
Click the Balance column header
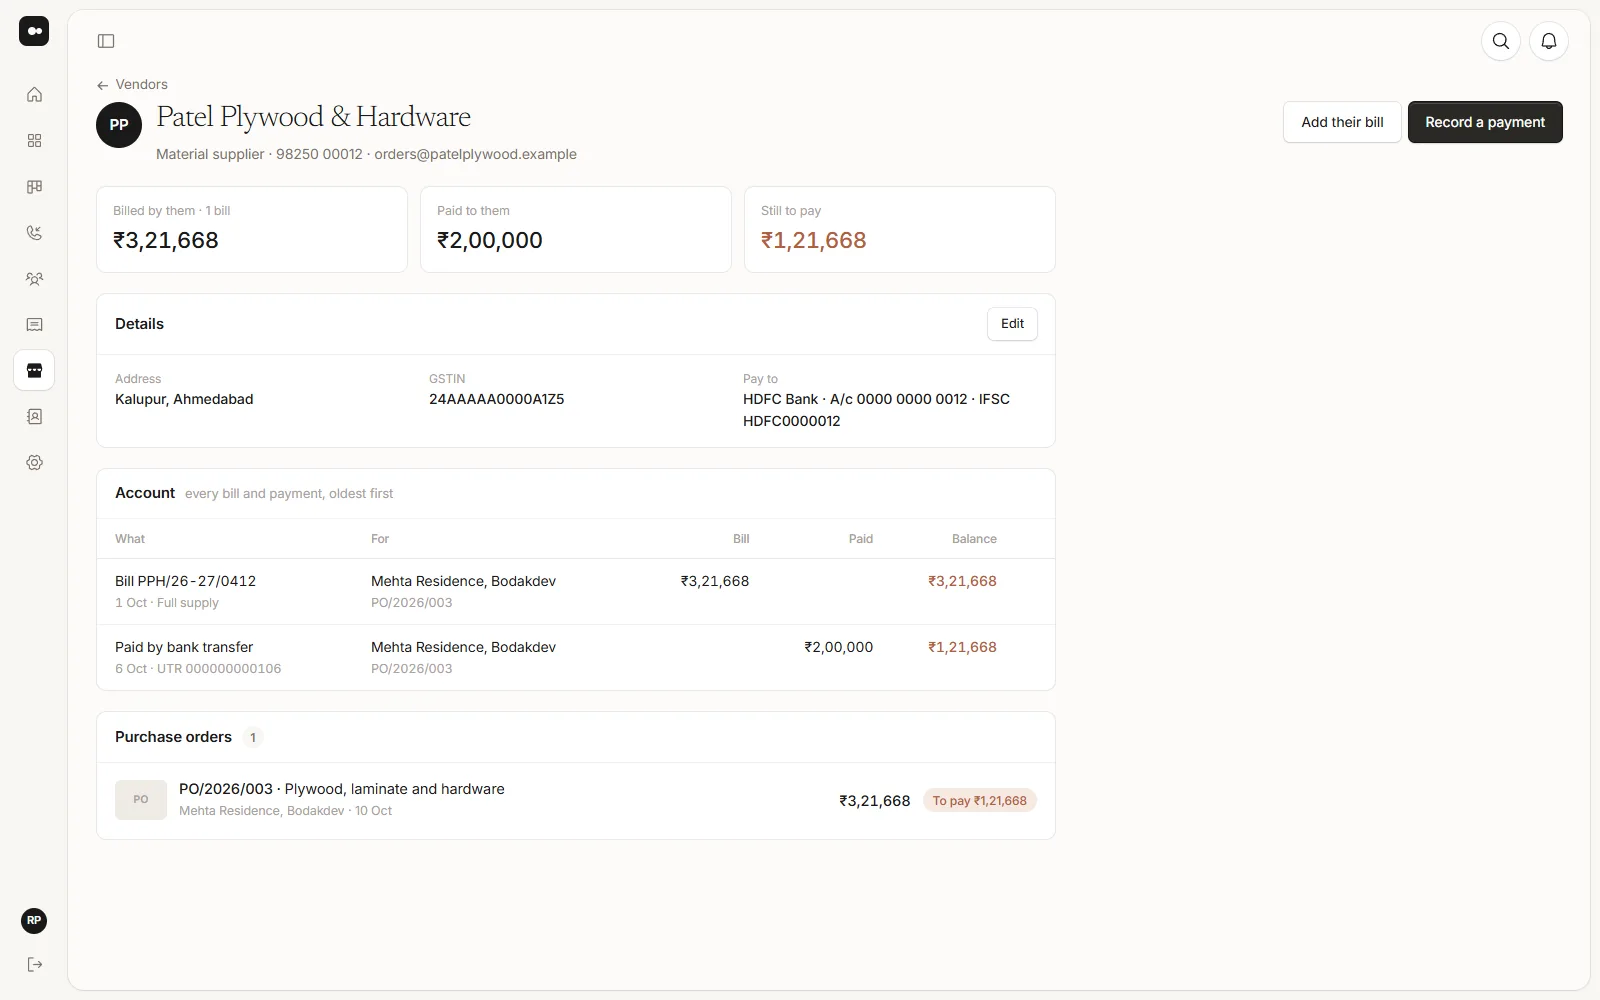point(974,539)
